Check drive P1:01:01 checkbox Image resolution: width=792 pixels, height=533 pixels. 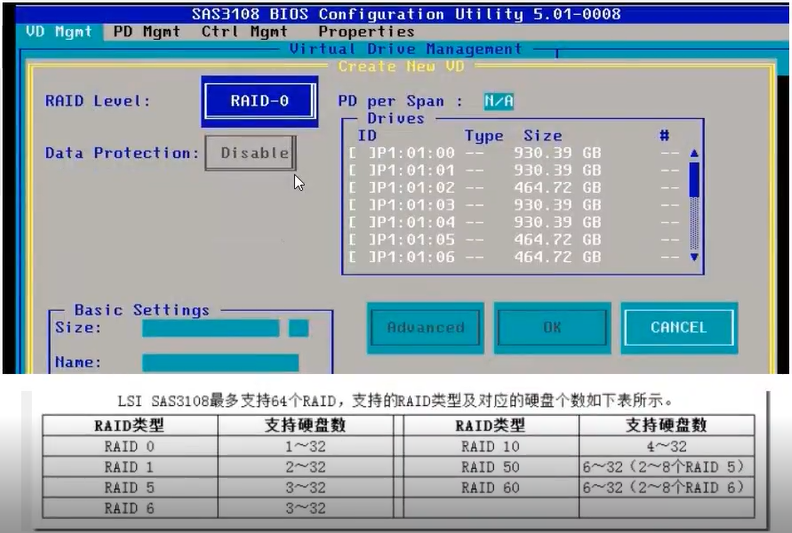(361, 170)
